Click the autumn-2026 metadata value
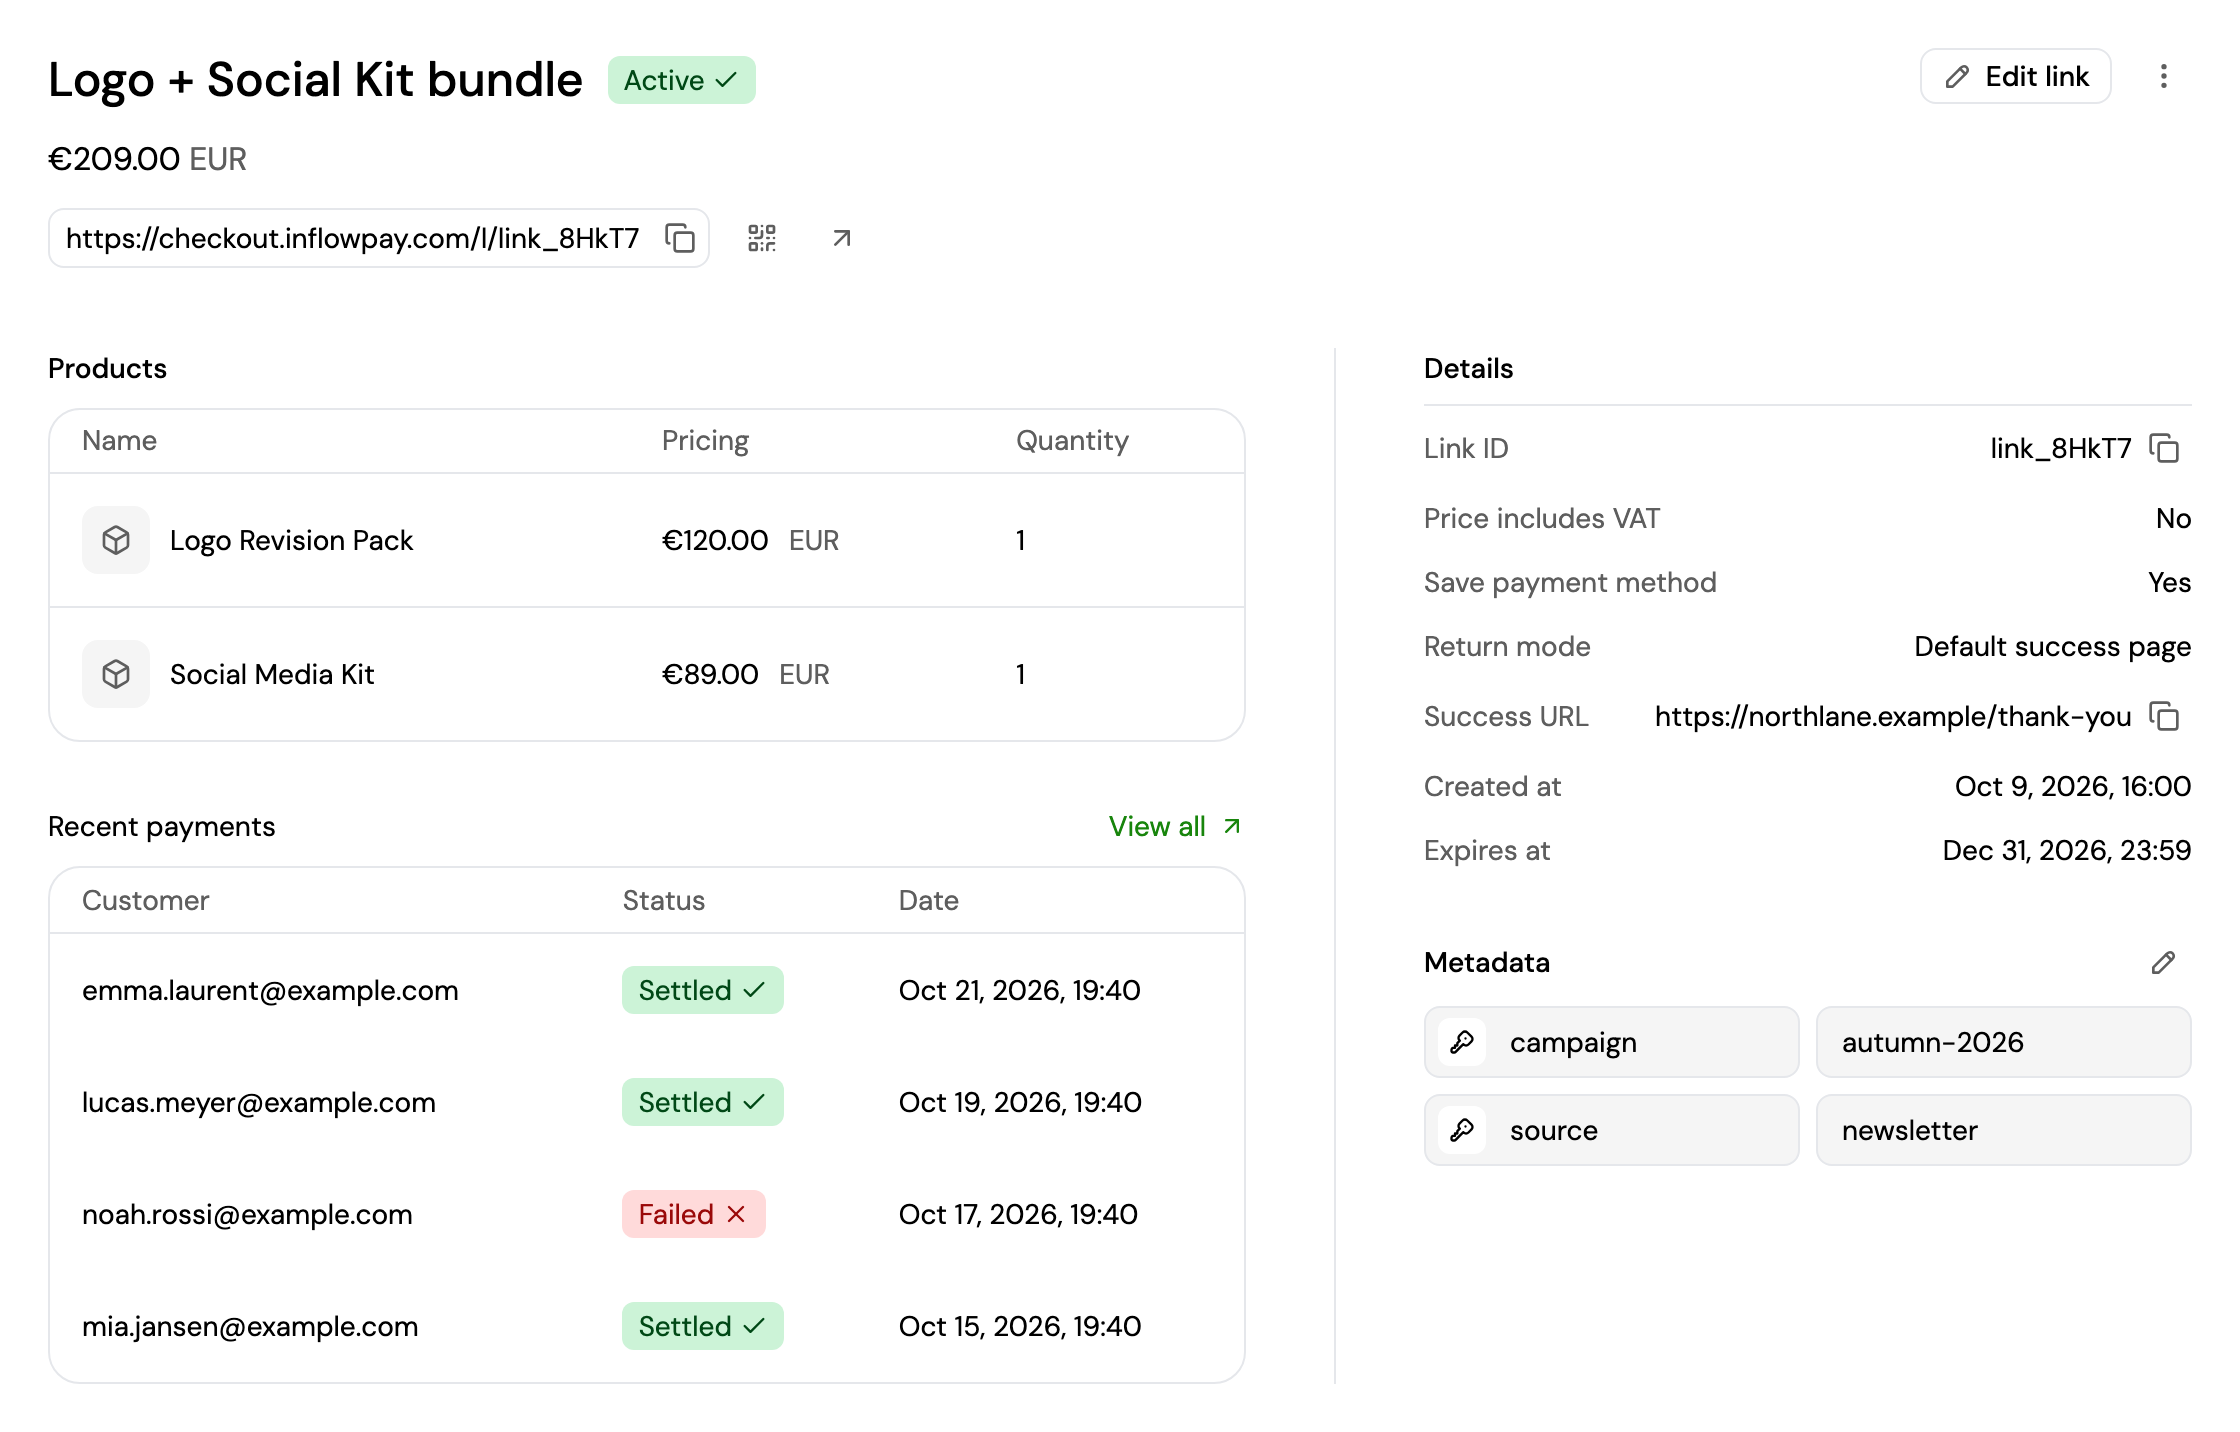This screenshot has height=1432, width=2240. [2003, 1042]
